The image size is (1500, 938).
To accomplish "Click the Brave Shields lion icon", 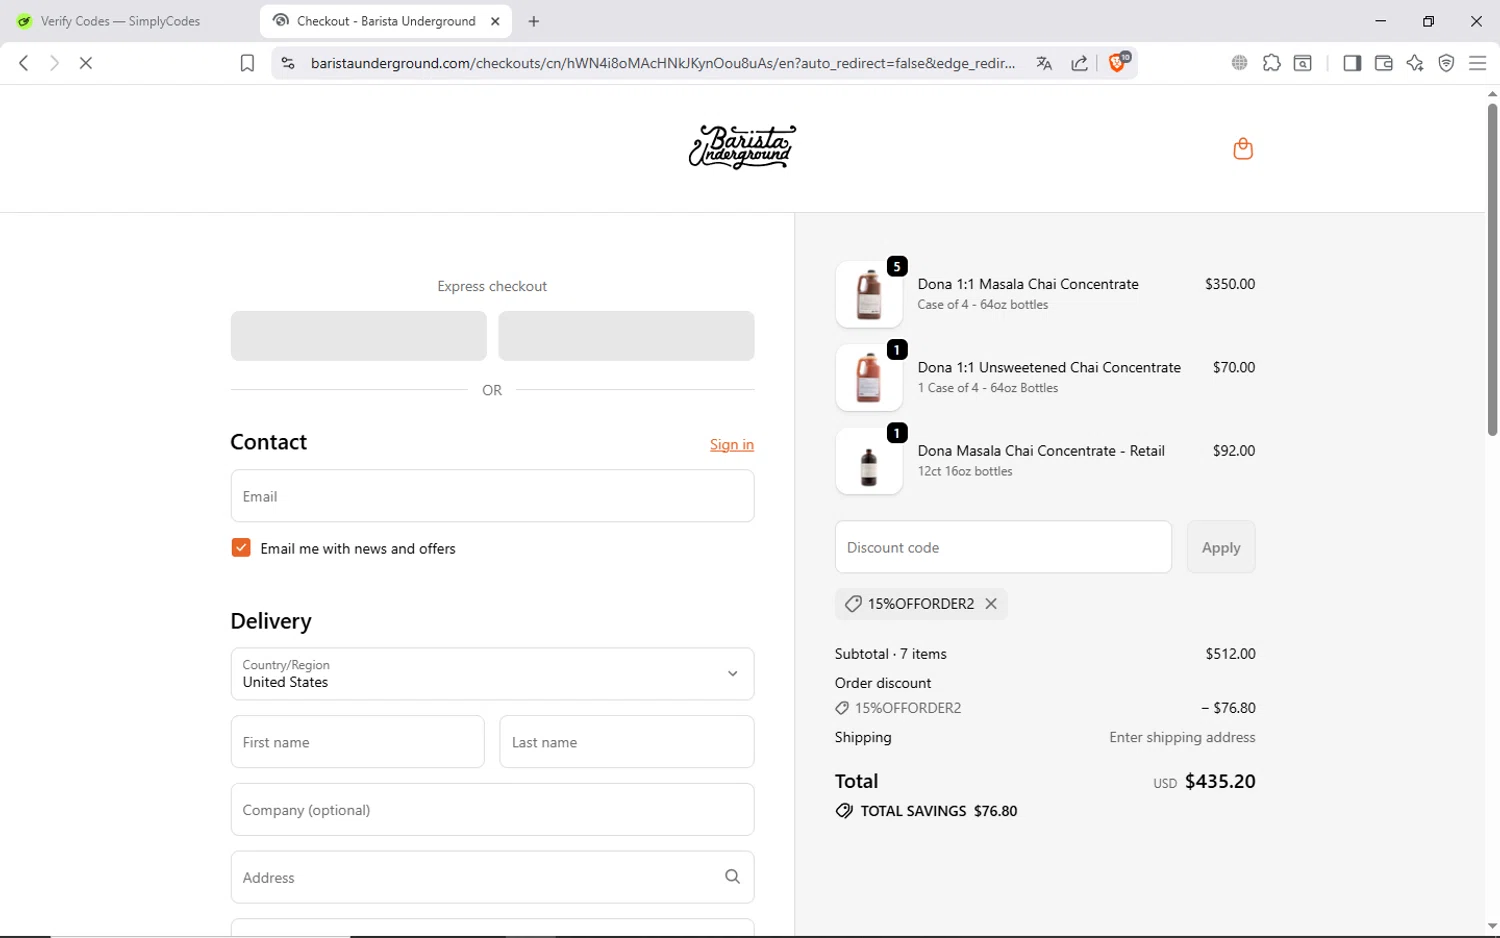I will pos(1119,62).
